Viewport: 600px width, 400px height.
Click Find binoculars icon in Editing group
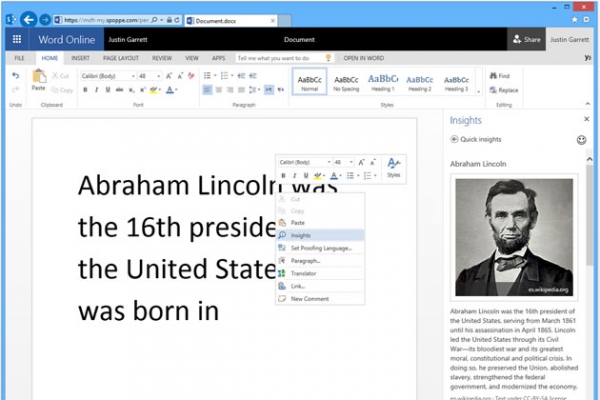pyautogui.click(x=493, y=76)
